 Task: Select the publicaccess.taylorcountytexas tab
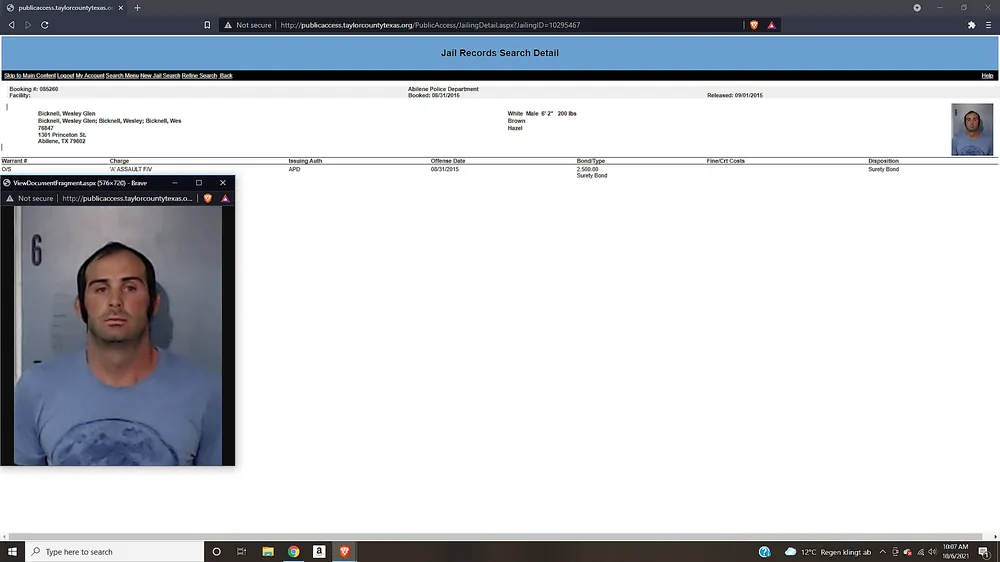pyautogui.click(x=65, y=8)
